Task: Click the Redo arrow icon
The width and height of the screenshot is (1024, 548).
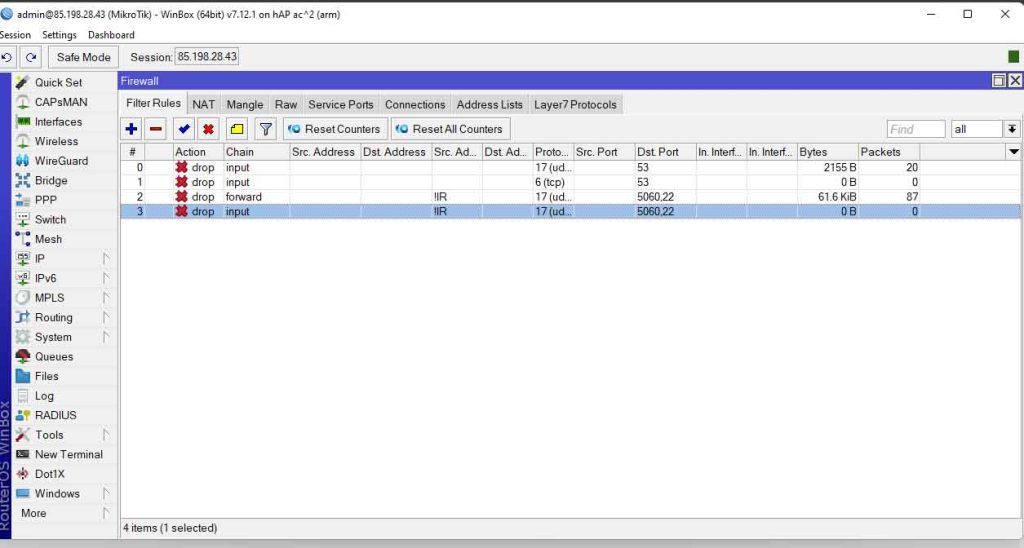Action: [x=31, y=57]
